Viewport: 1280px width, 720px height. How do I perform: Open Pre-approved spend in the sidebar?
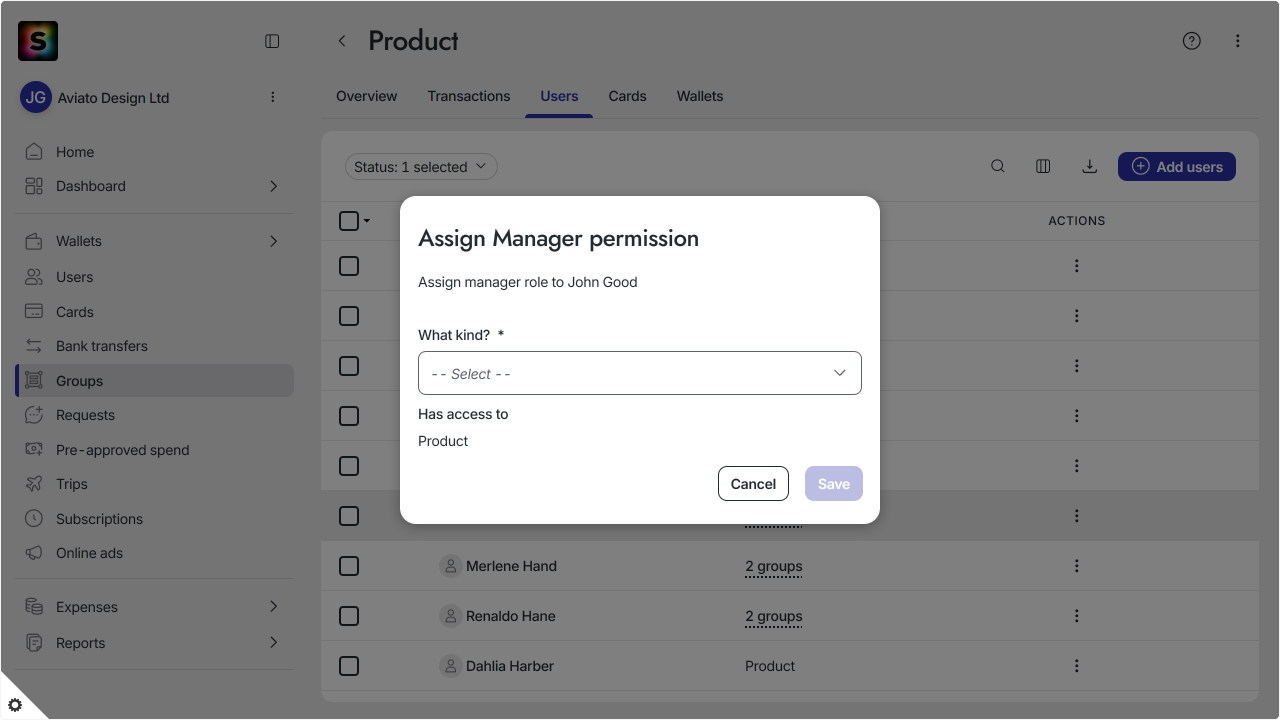(155, 450)
